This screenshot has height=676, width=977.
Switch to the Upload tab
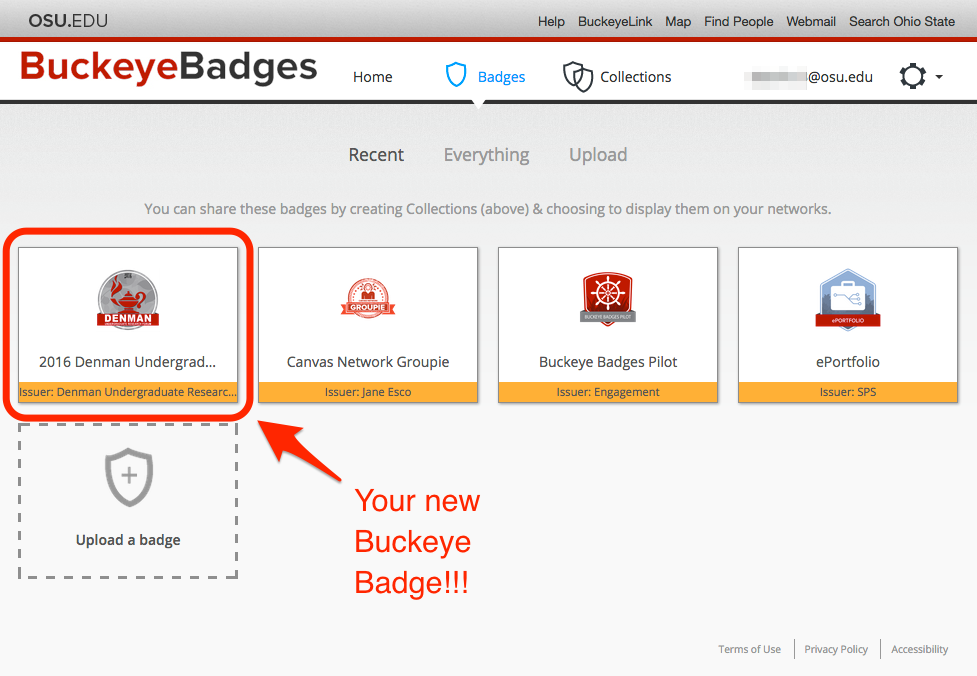pos(598,155)
